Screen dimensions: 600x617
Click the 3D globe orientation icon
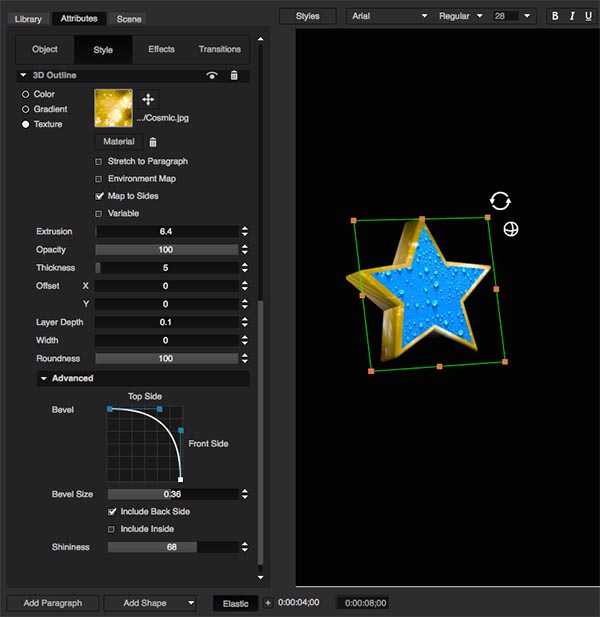click(511, 229)
